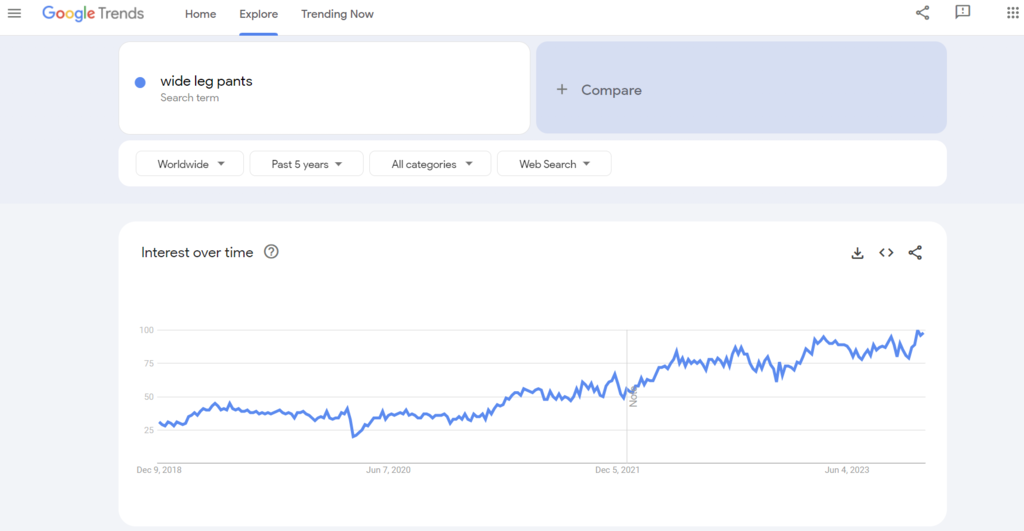1024x531 pixels.
Task: Expand the Worldwide region dropdown
Action: [x=190, y=164]
